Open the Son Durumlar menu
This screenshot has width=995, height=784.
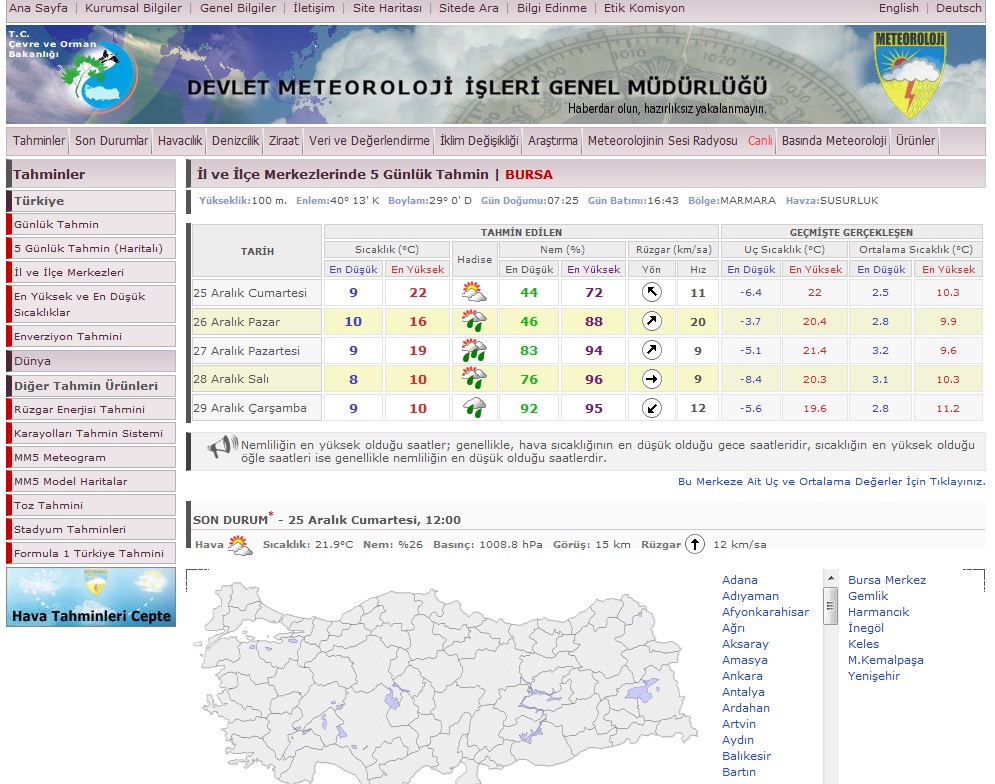[x=111, y=140]
